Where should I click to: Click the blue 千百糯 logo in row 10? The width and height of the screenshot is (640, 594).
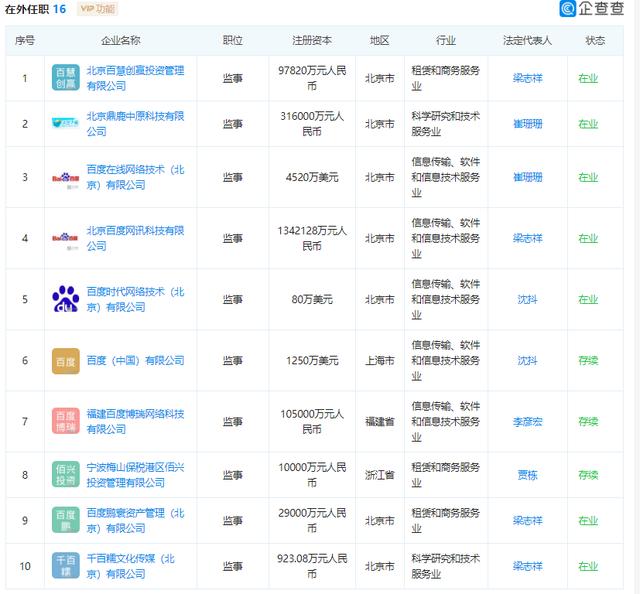[66, 566]
